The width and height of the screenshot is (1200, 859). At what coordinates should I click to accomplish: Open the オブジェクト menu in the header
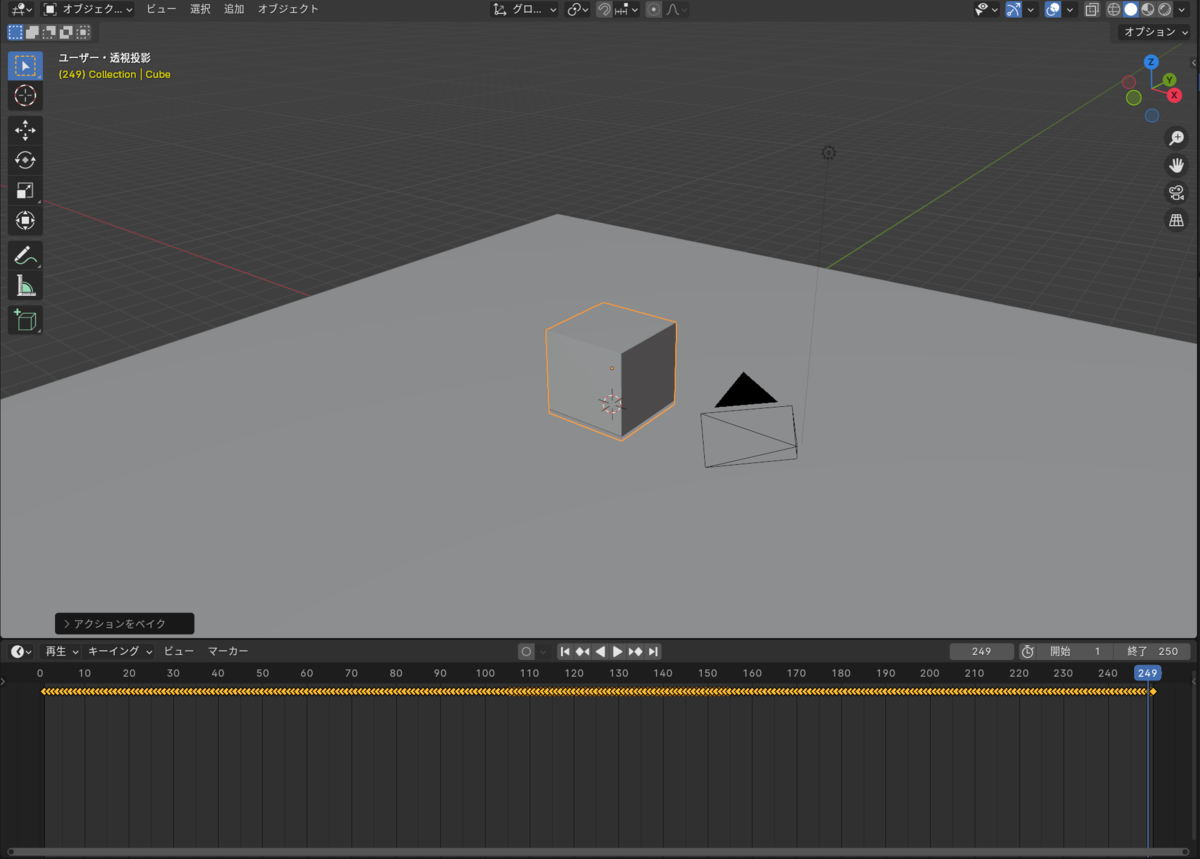(287, 8)
